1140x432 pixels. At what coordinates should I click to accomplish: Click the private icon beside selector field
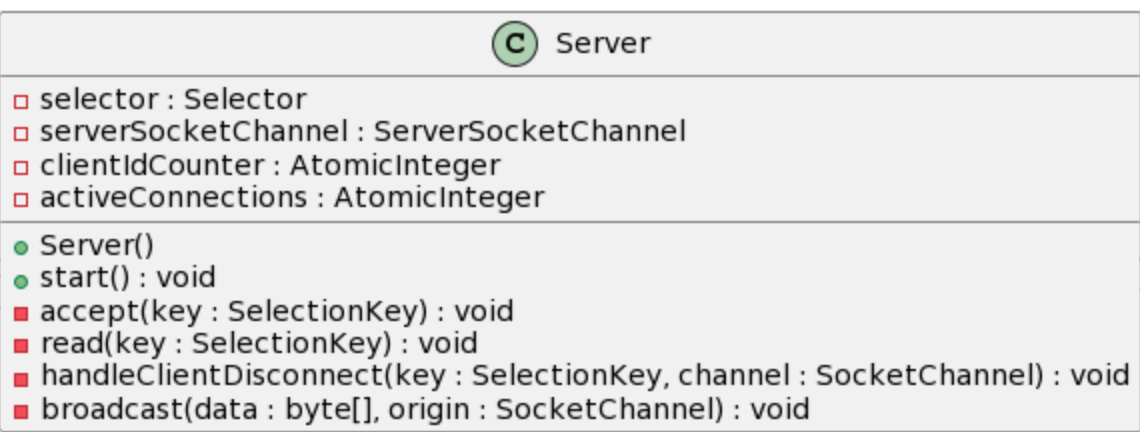coord(21,101)
